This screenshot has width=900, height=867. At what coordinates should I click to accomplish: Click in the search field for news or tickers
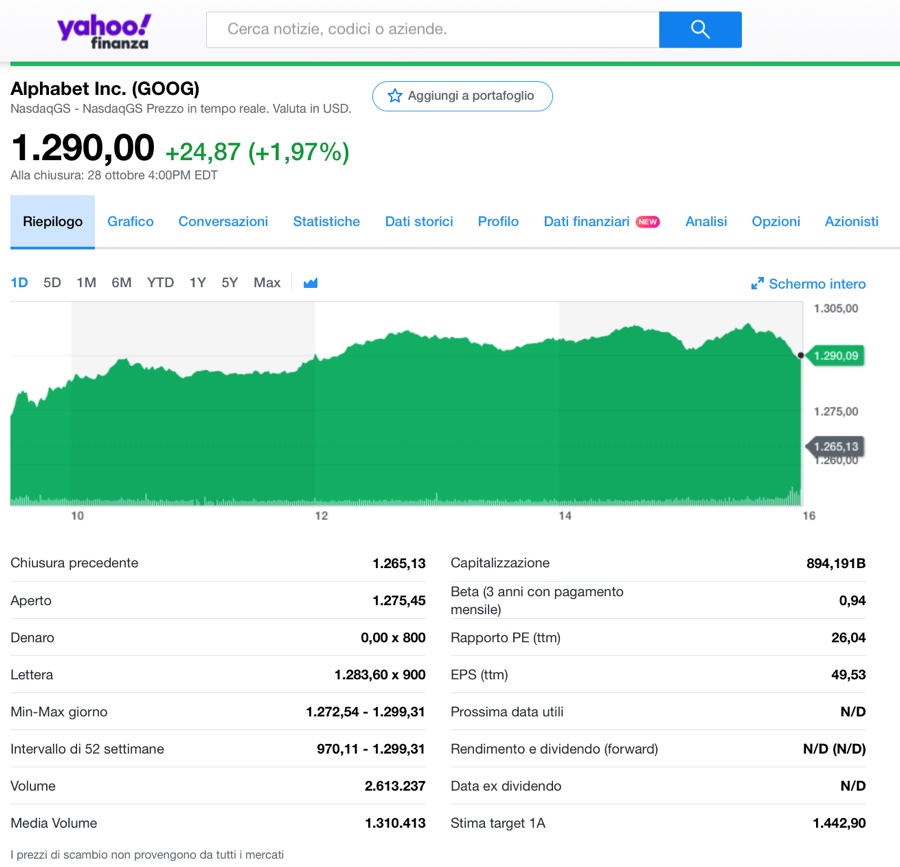point(433,30)
